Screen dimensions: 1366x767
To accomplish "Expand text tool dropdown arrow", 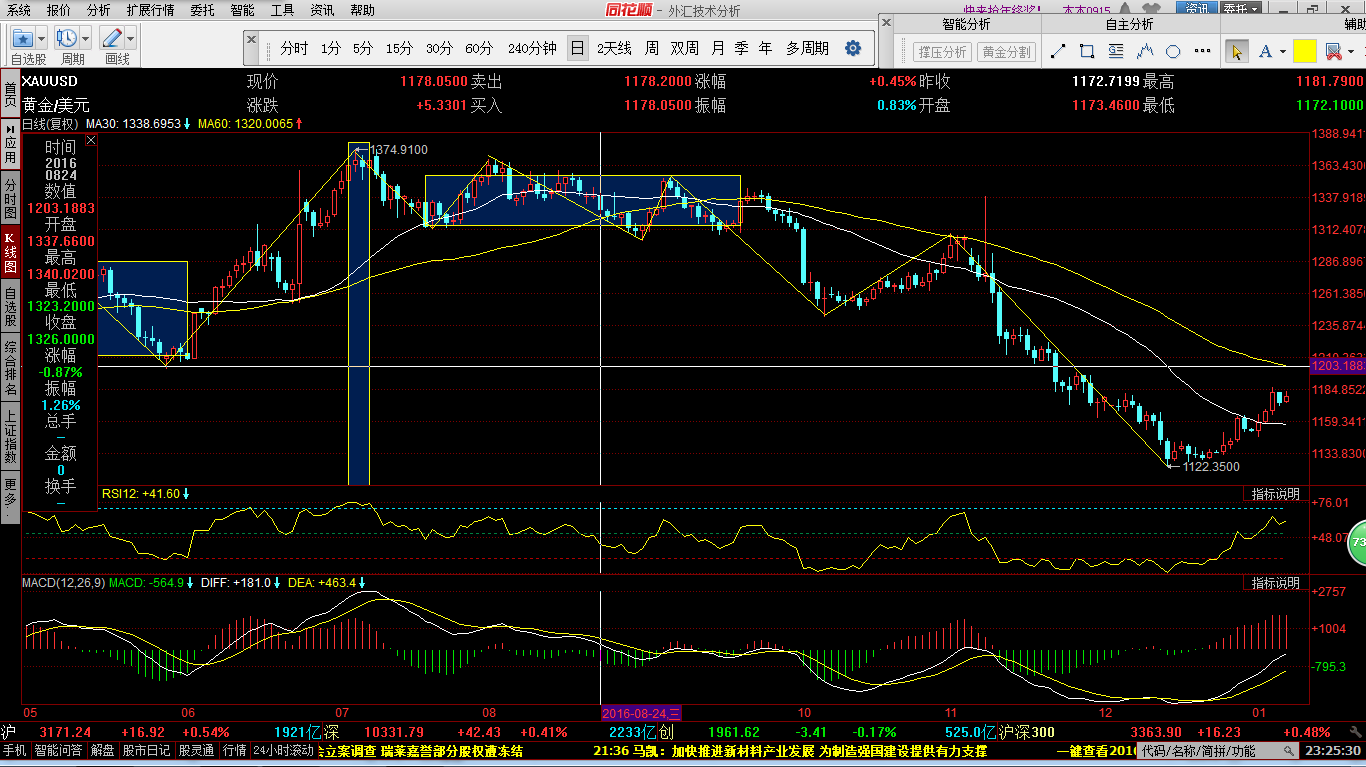I will coord(1283,51).
